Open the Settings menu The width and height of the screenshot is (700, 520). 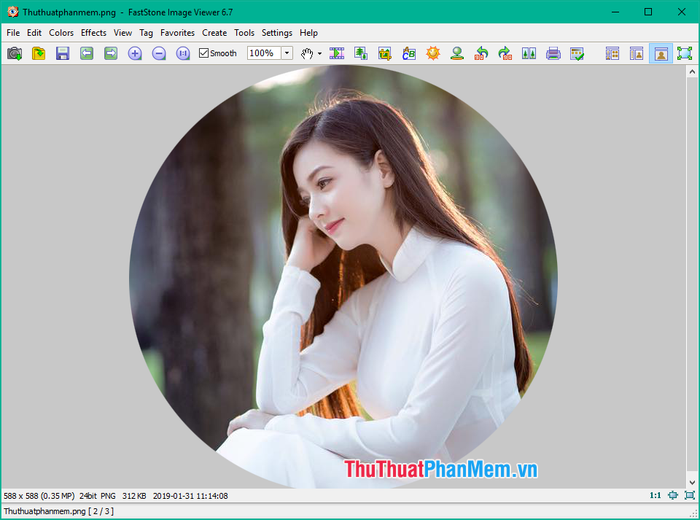pos(277,33)
